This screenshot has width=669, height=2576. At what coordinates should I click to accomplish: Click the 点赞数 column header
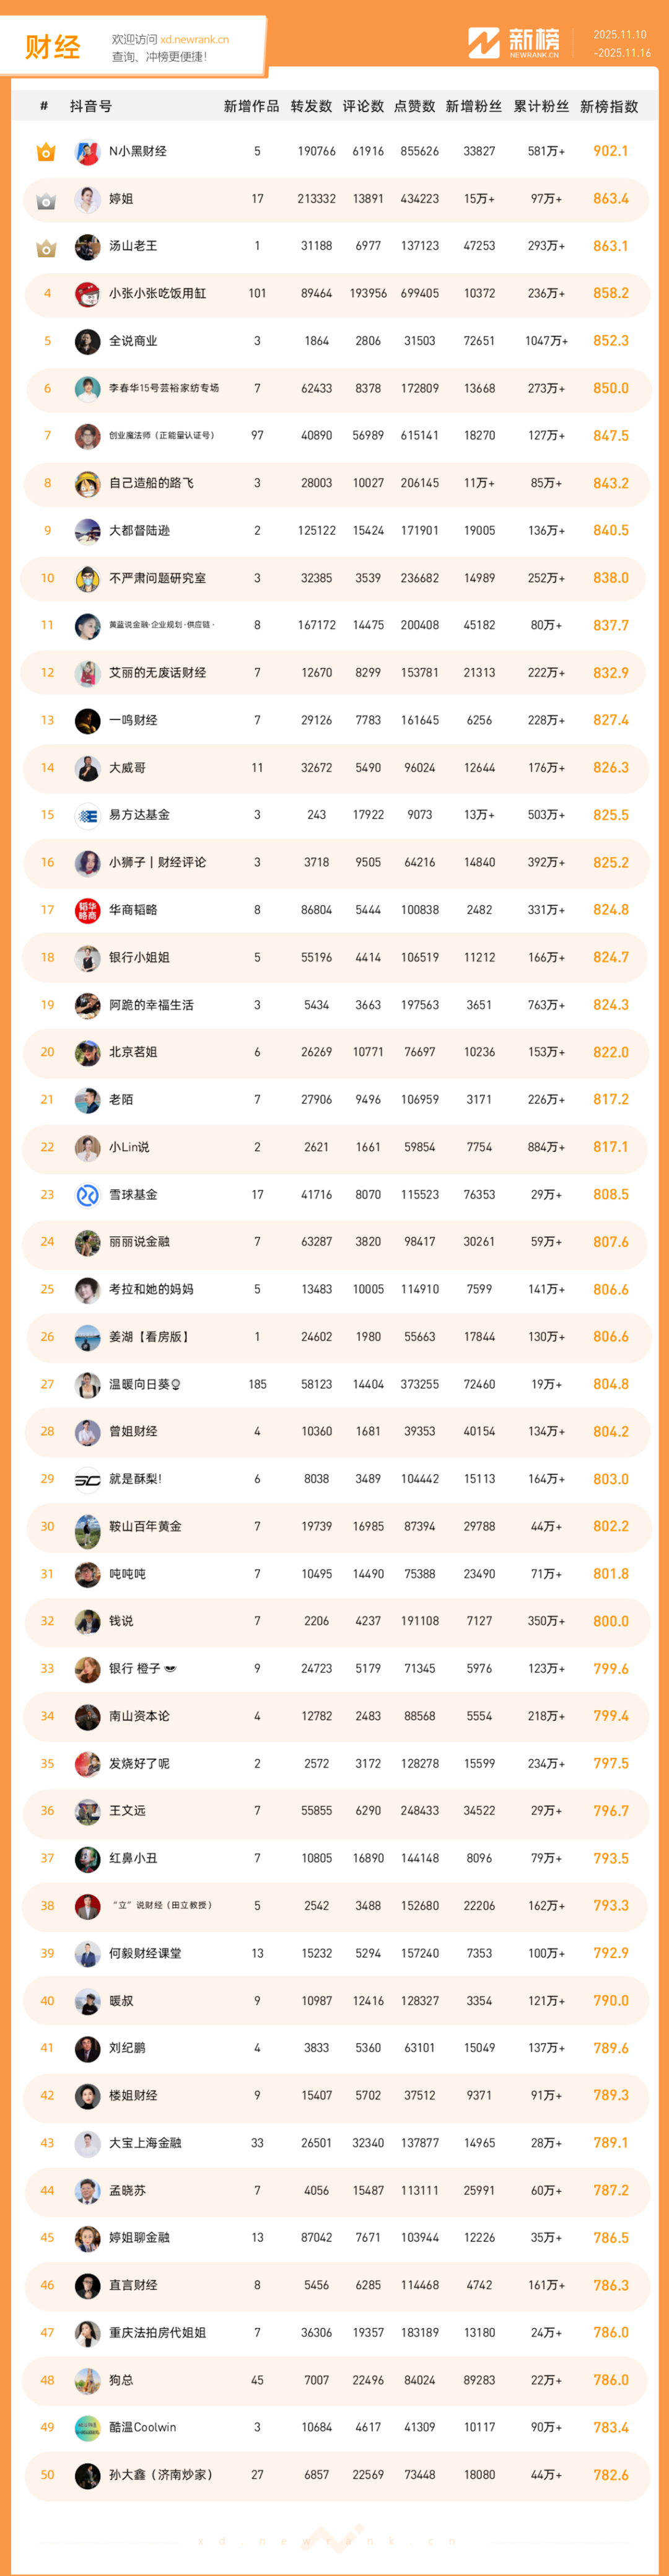point(413,107)
